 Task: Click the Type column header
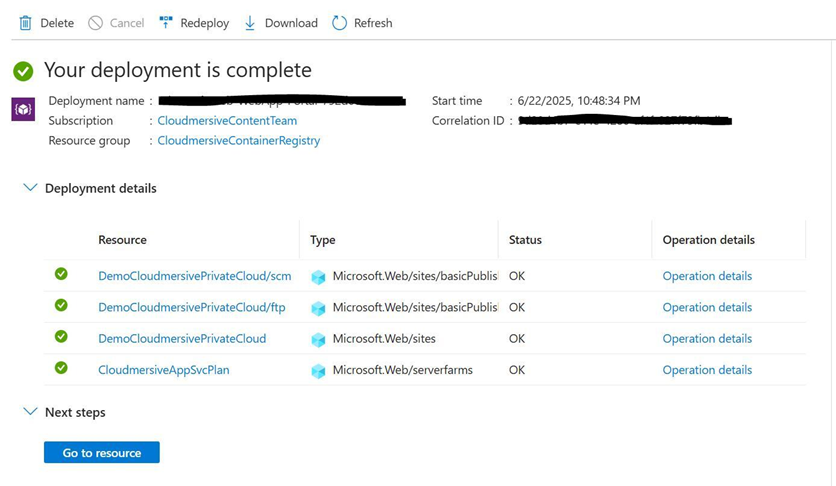click(323, 240)
